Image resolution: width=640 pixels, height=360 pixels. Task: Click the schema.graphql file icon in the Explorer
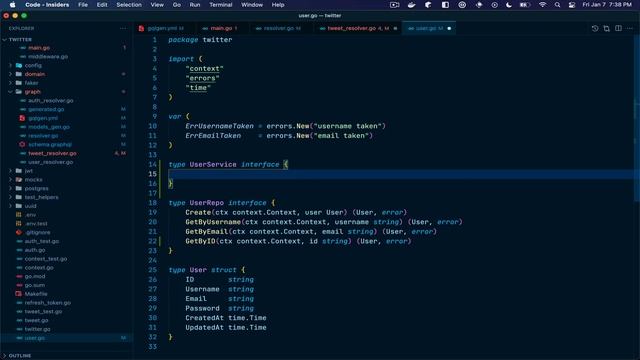click(22, 144)
